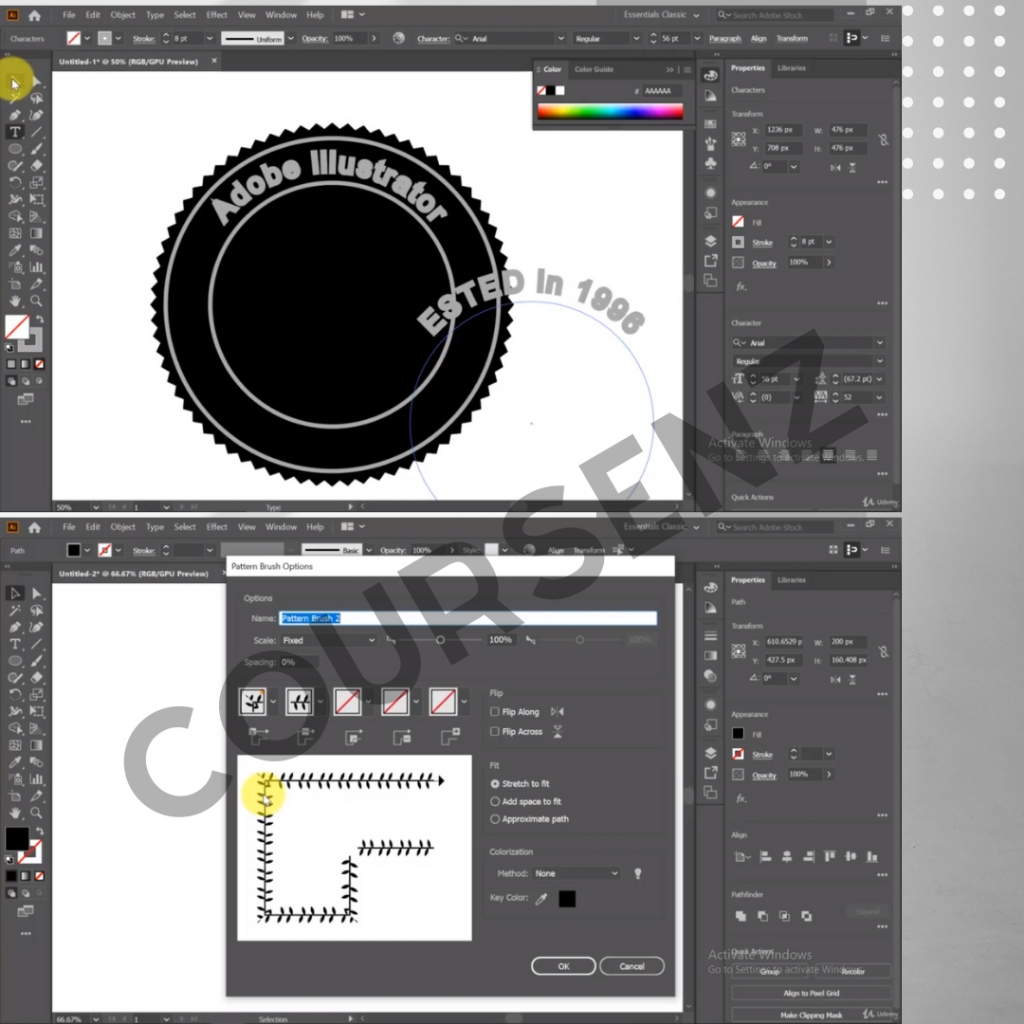Select the Add space to fit option
Viewport: 1024px width, 1024px height.
(494, 801)
